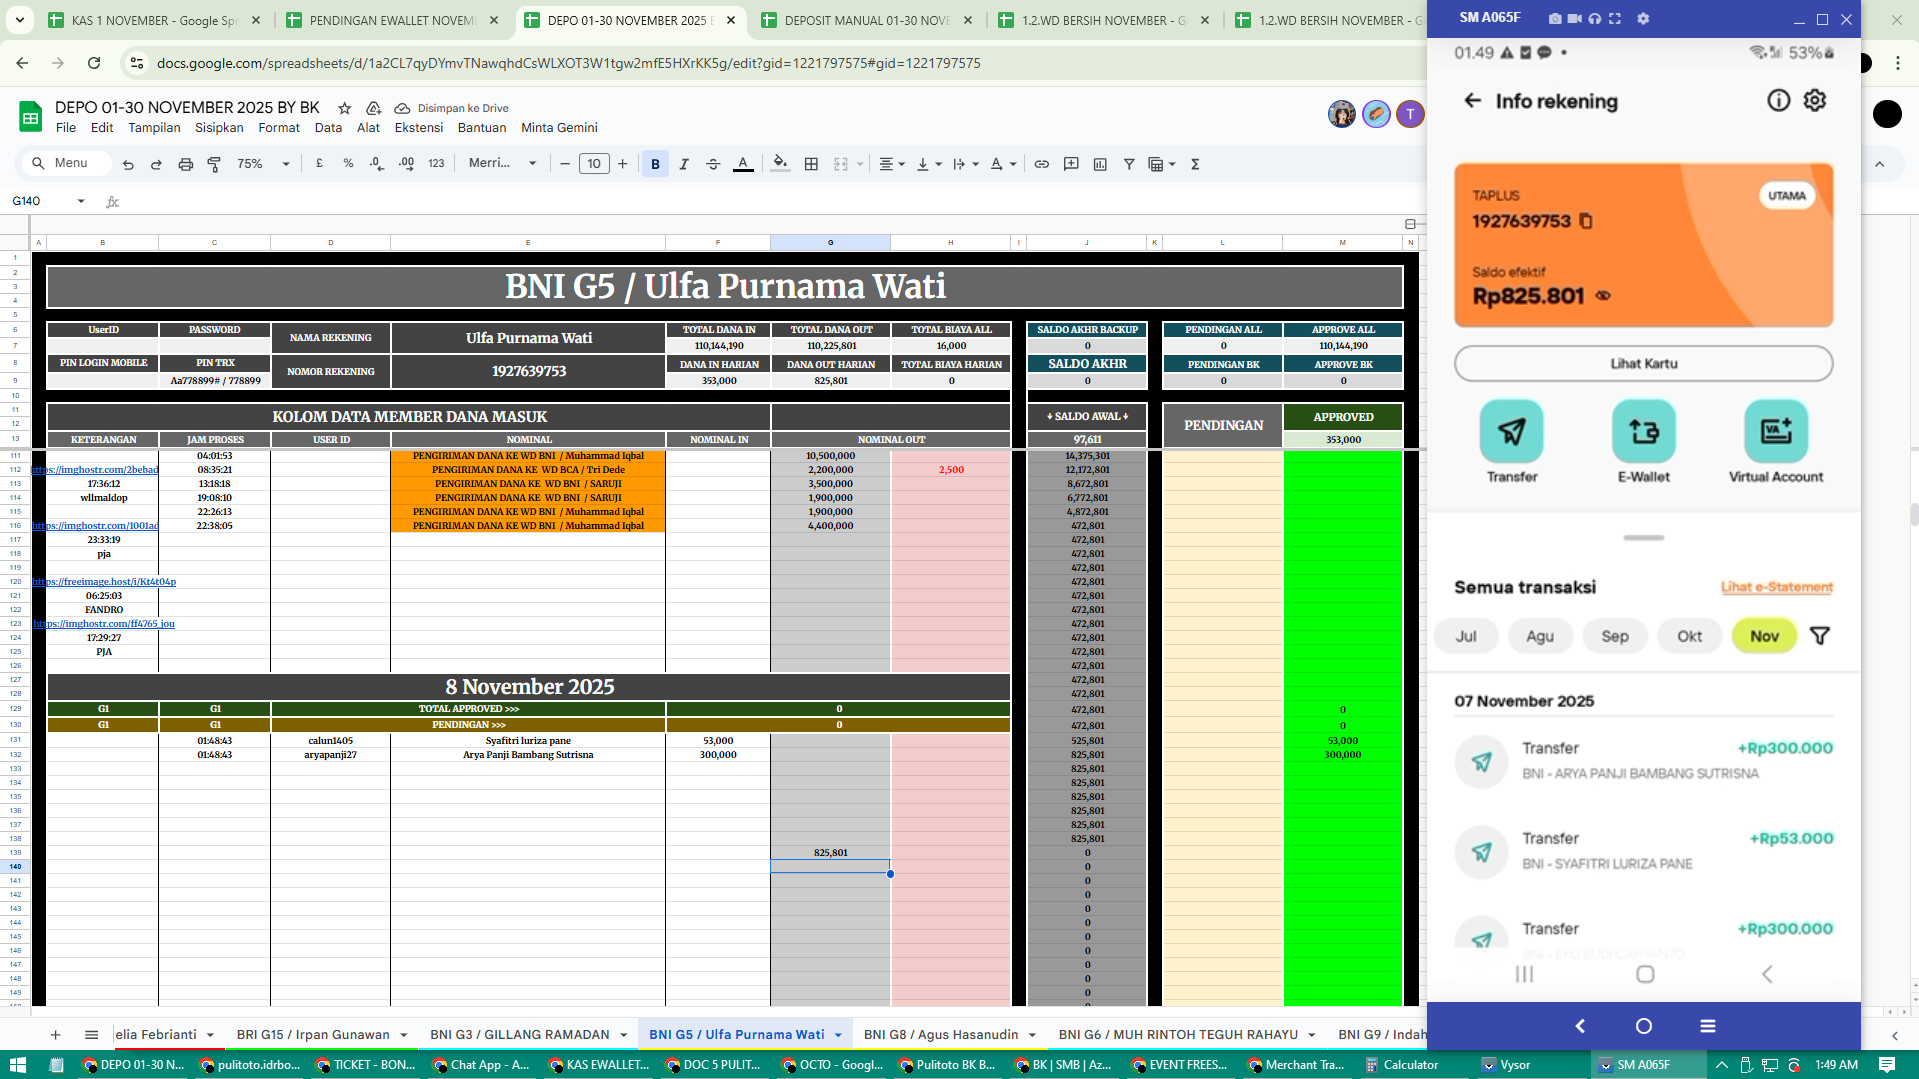Switch to BNI G3 / GILLANG RAMADAN sheet

(519, 1035)
